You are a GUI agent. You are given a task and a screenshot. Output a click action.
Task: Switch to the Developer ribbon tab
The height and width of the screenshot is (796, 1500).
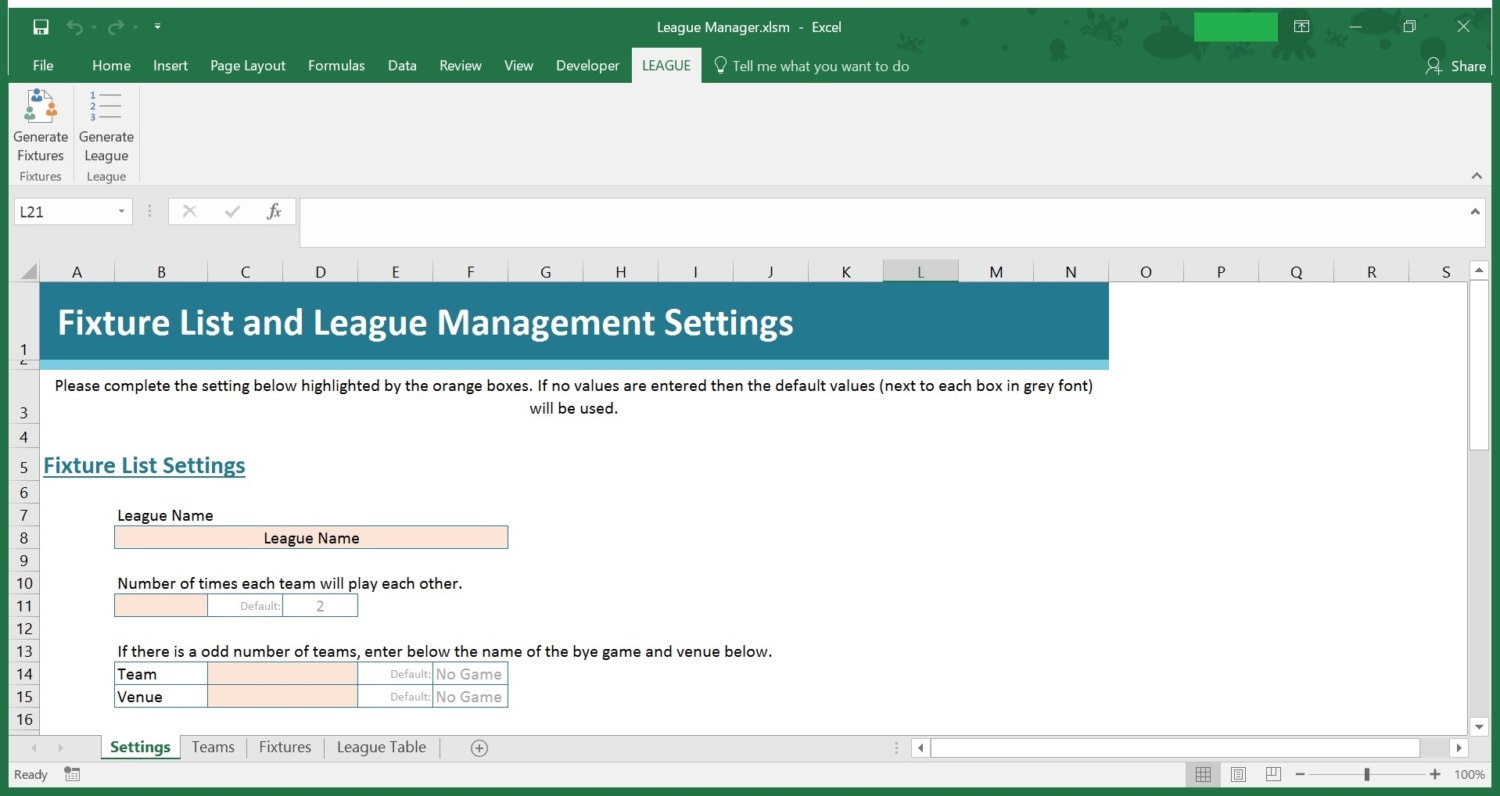(588, 66)
